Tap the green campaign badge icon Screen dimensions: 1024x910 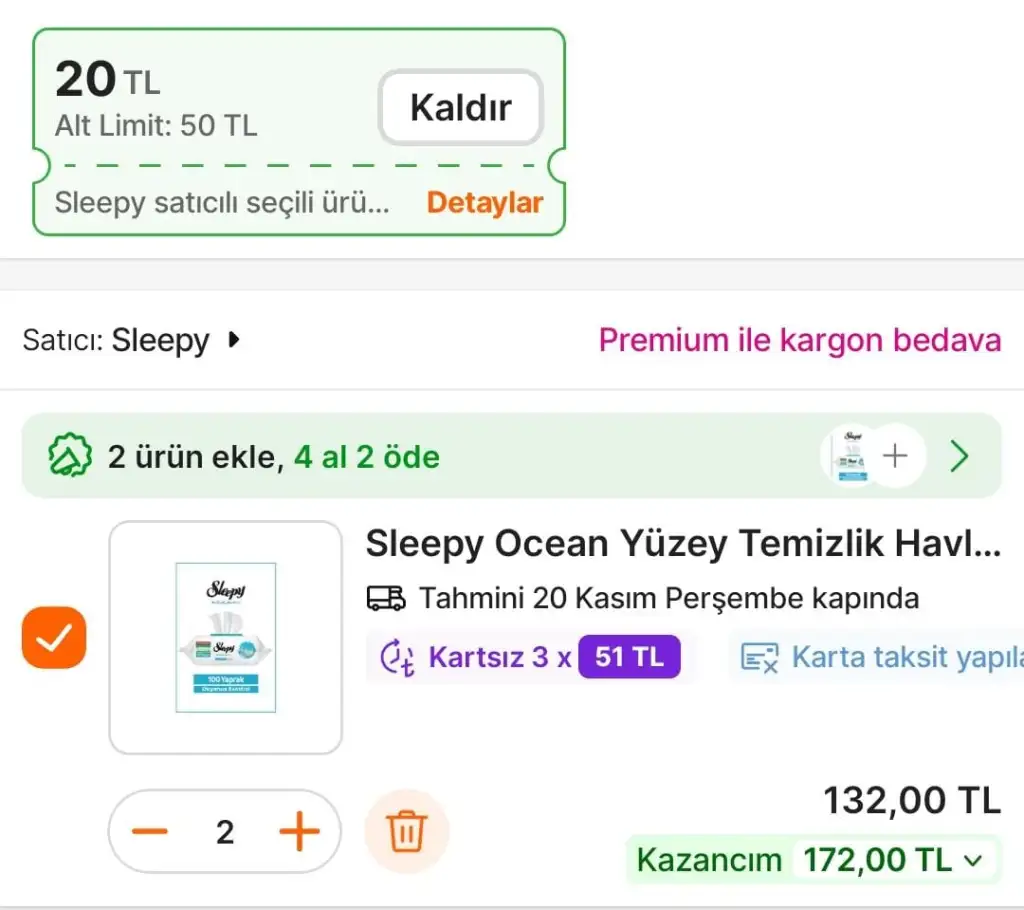(70, 457)
